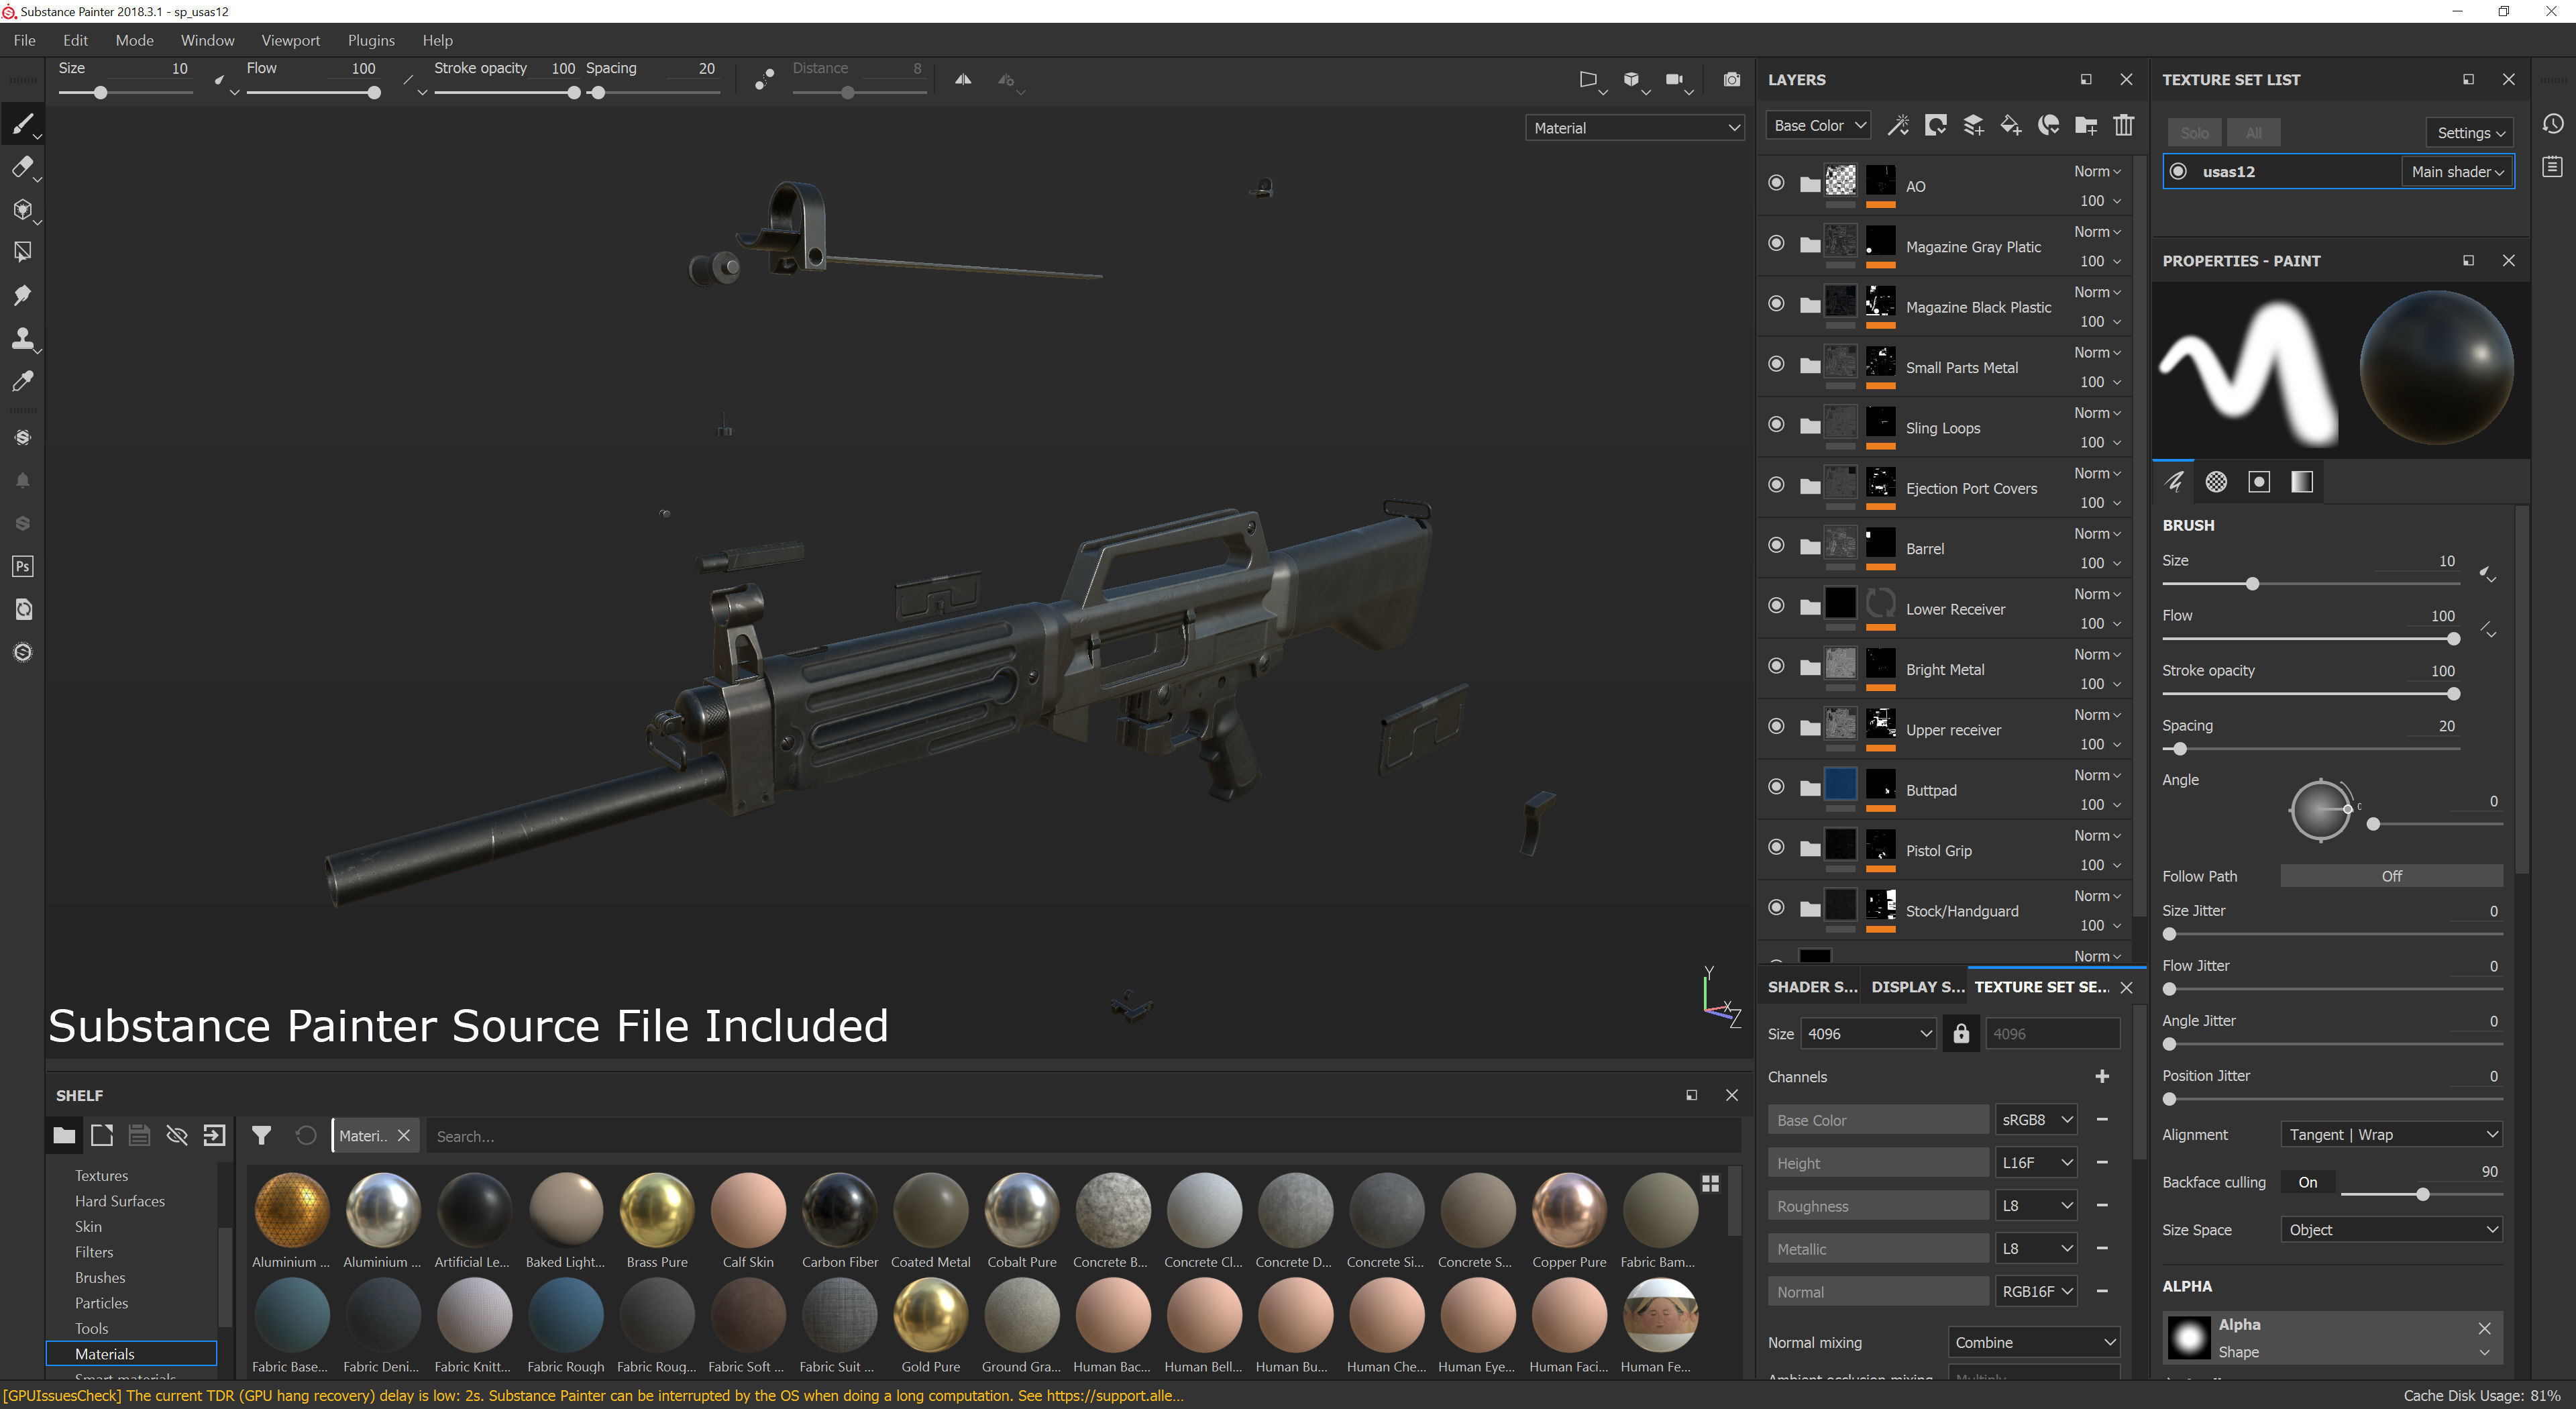Open the Plugins menu
Image resolution: width=2576 pixels, height=1409 pixels.
tap(371, 40)
